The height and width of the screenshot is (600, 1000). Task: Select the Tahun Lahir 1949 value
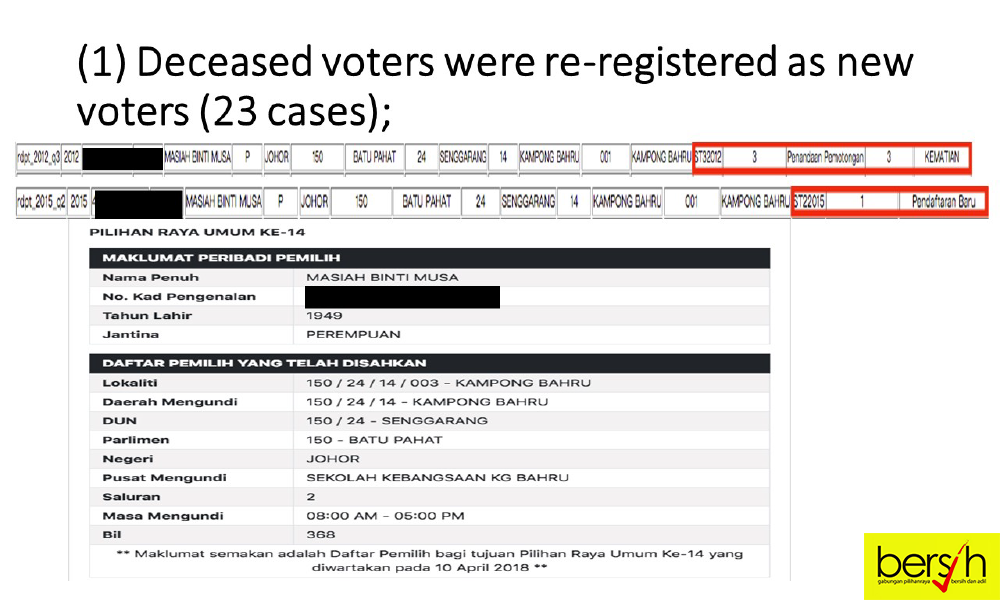pyautogui.click(x=324, y=316)
